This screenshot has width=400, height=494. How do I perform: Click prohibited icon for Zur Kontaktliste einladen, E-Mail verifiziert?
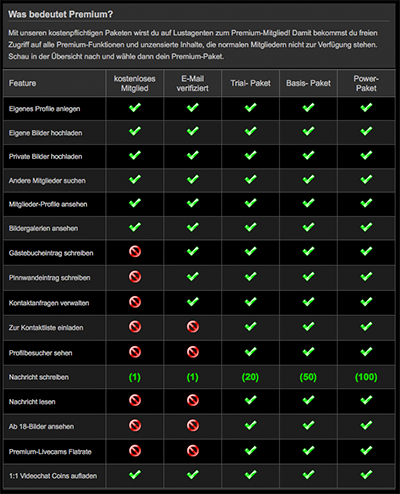[193, 327]
